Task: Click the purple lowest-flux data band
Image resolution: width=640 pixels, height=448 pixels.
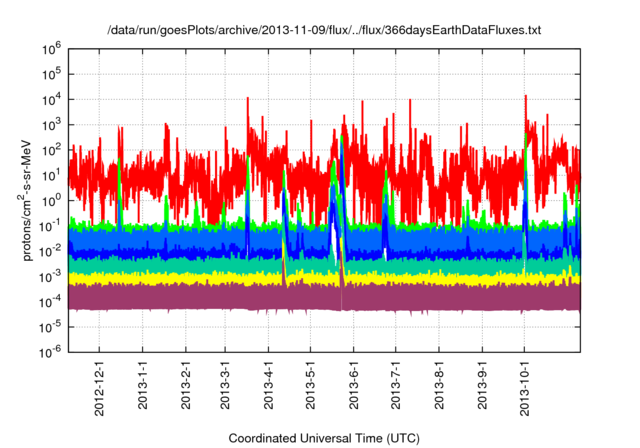Action: pos(324,297)
